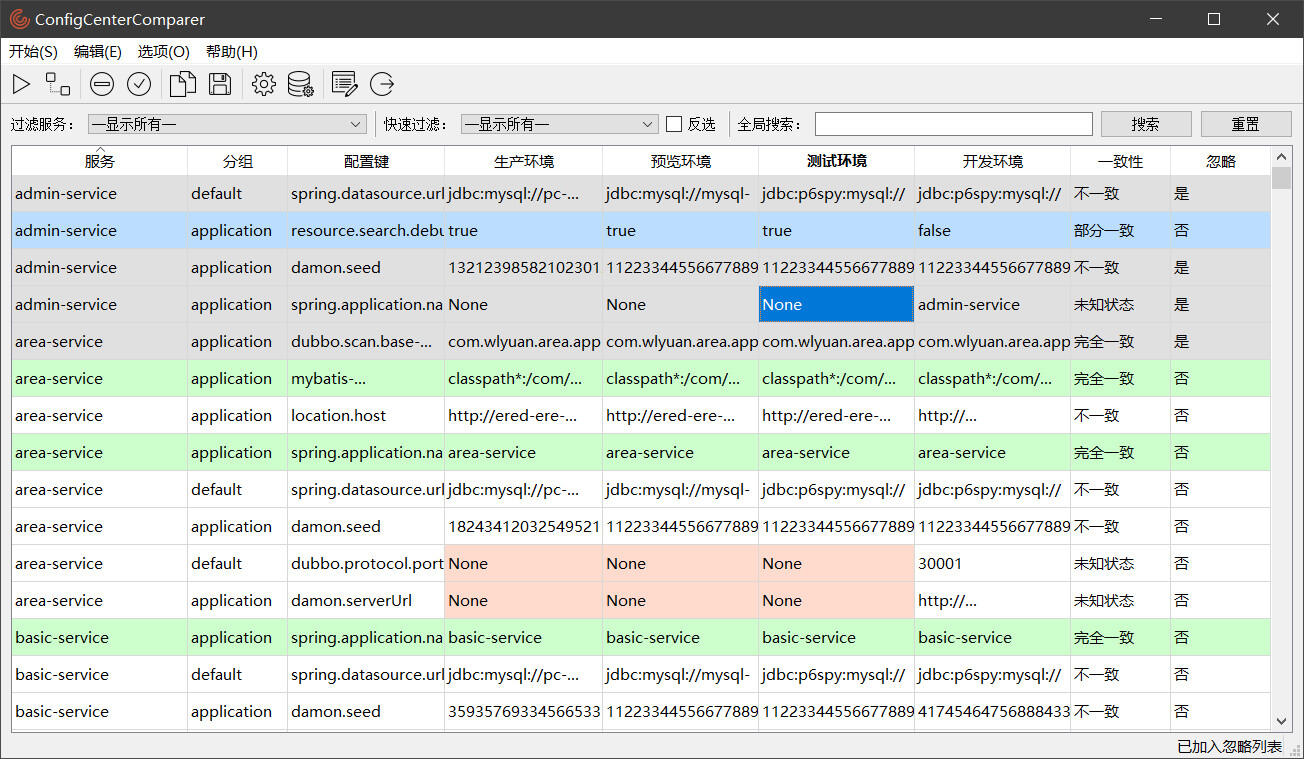Screen dimensions: 1304x759
Task: Sort by the 服务 column header
Action: coord(99,161)
